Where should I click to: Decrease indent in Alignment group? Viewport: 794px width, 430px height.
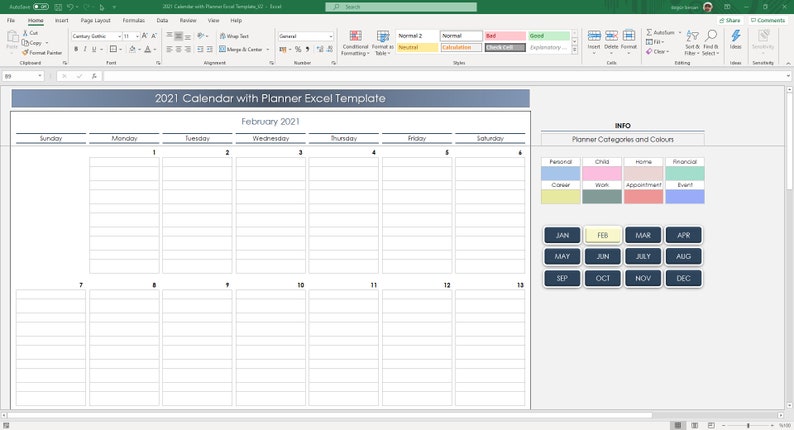point(201,49)
